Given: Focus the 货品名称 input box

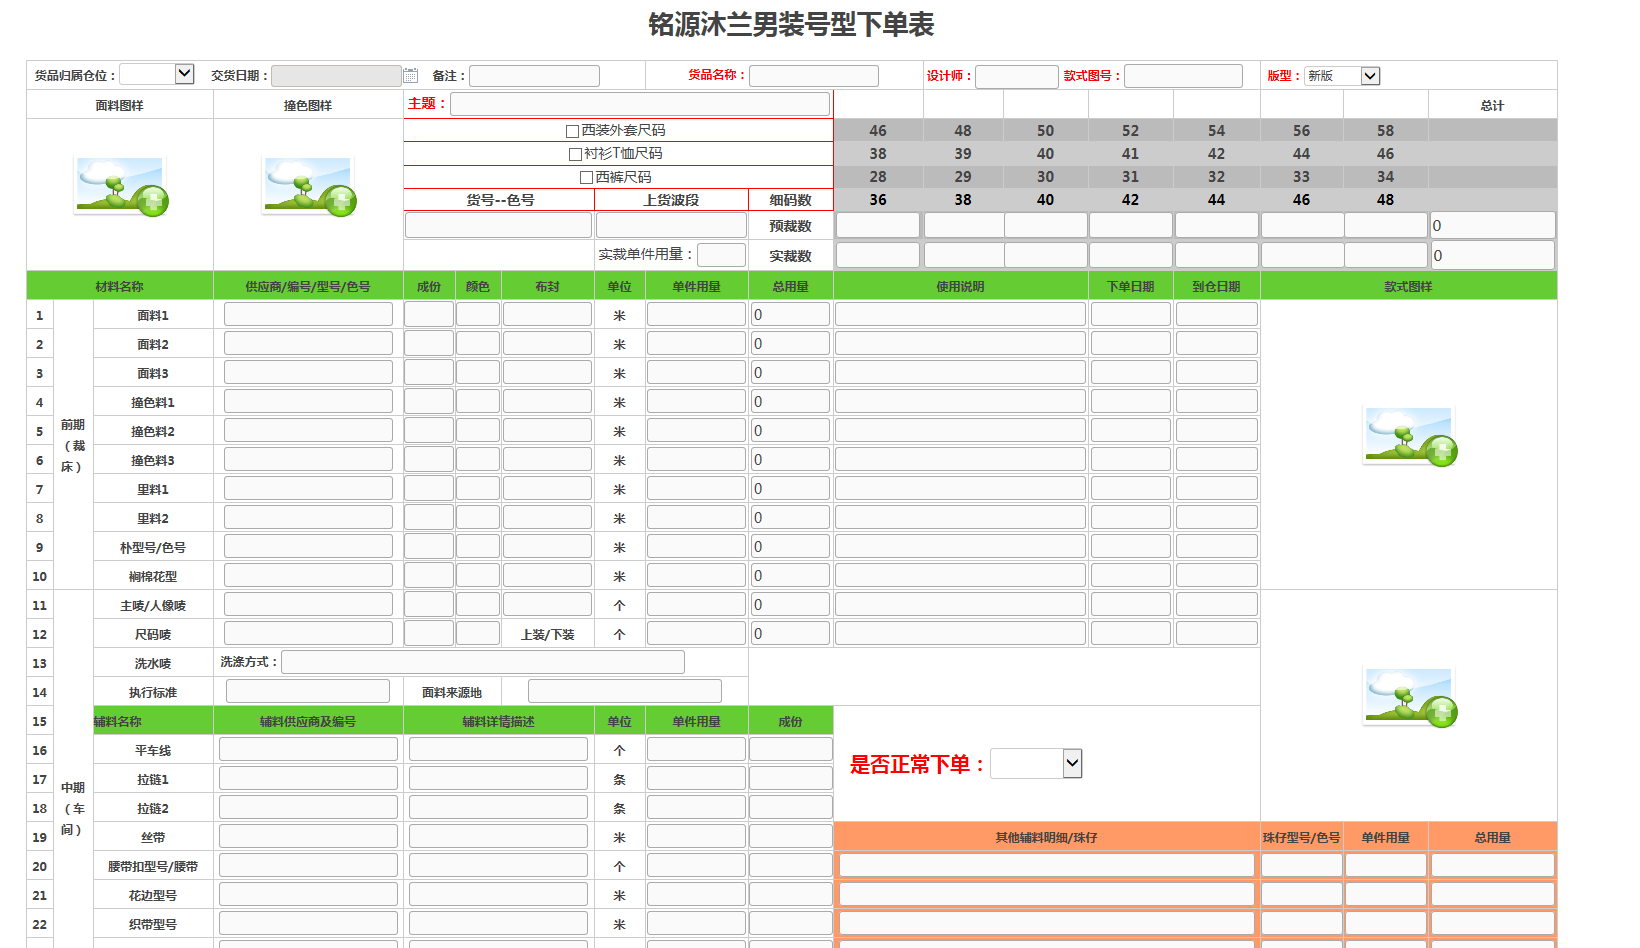Looking at the screenshot, I should coord(814,76).
